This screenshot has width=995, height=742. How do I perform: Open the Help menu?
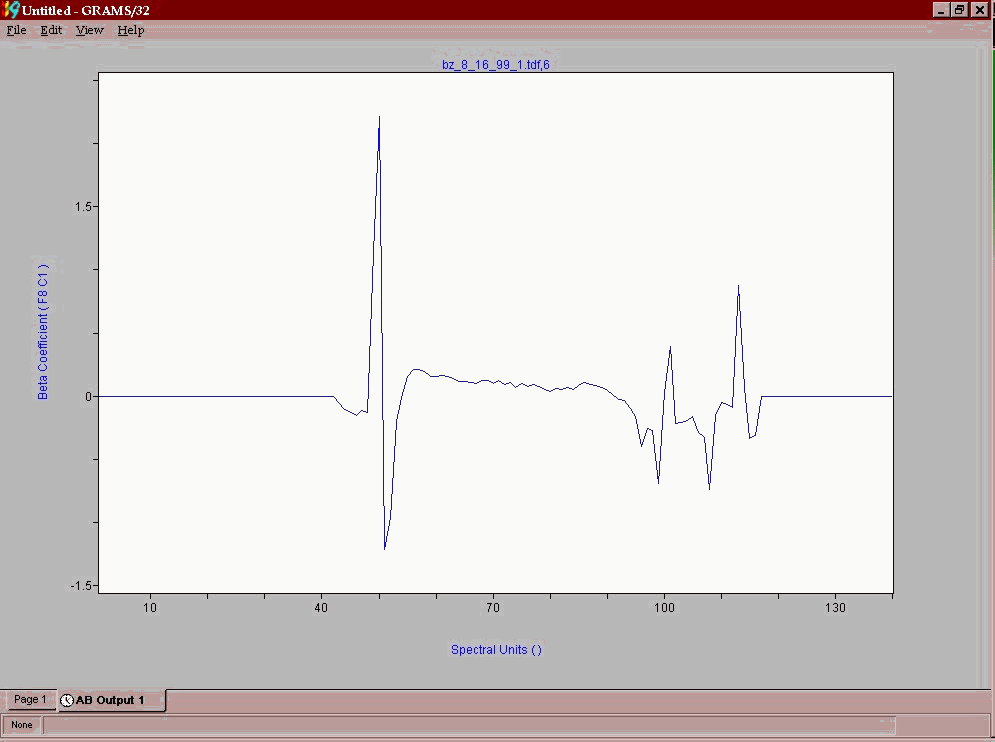pyautogui.click(x=130, y=30)
